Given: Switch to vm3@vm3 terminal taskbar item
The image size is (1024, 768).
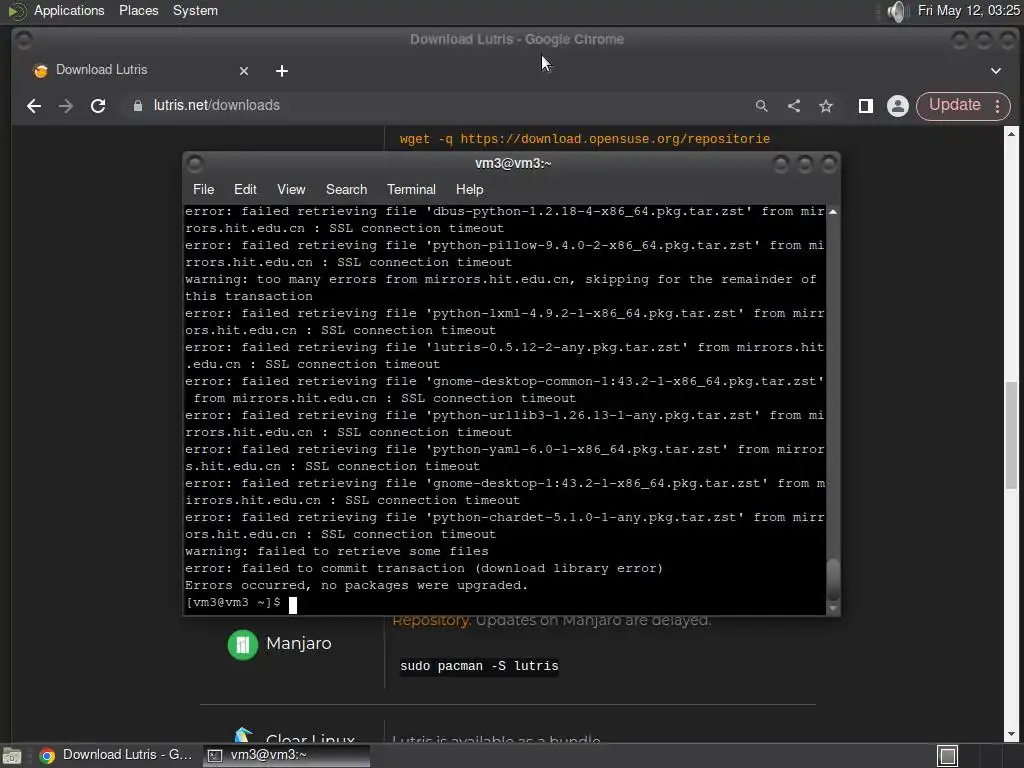Looking at the screenshot, I should point(286,755).
